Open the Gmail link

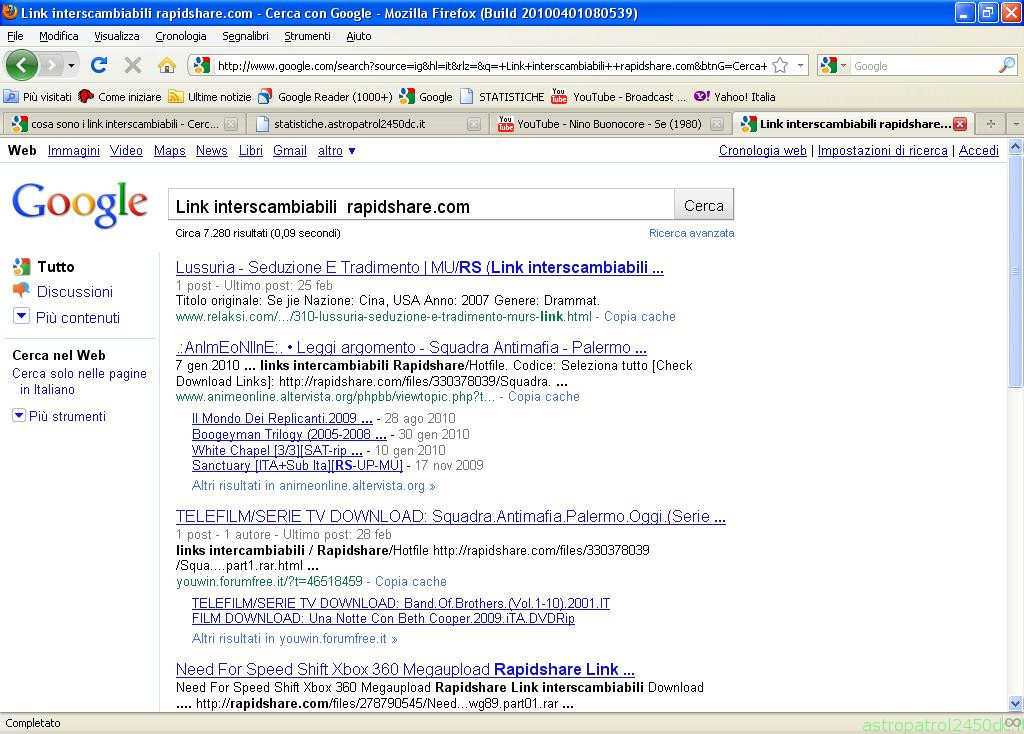pos(290,151)
